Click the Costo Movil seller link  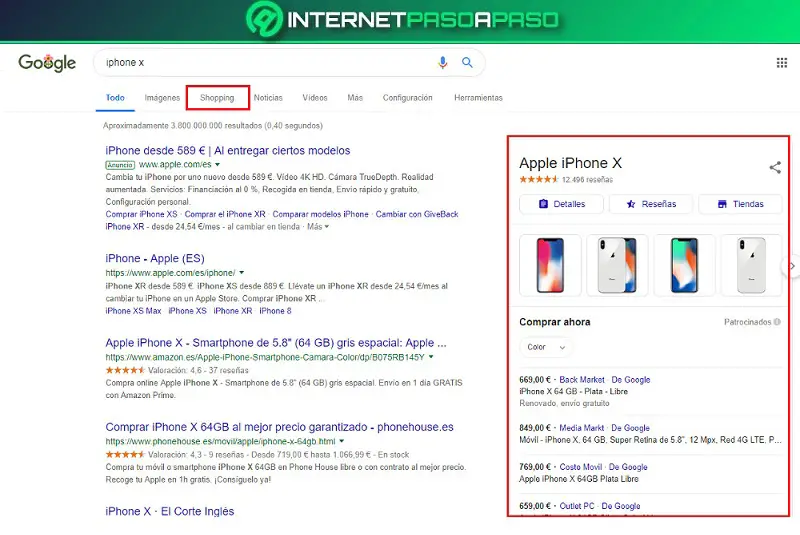(x=581, y=467)
